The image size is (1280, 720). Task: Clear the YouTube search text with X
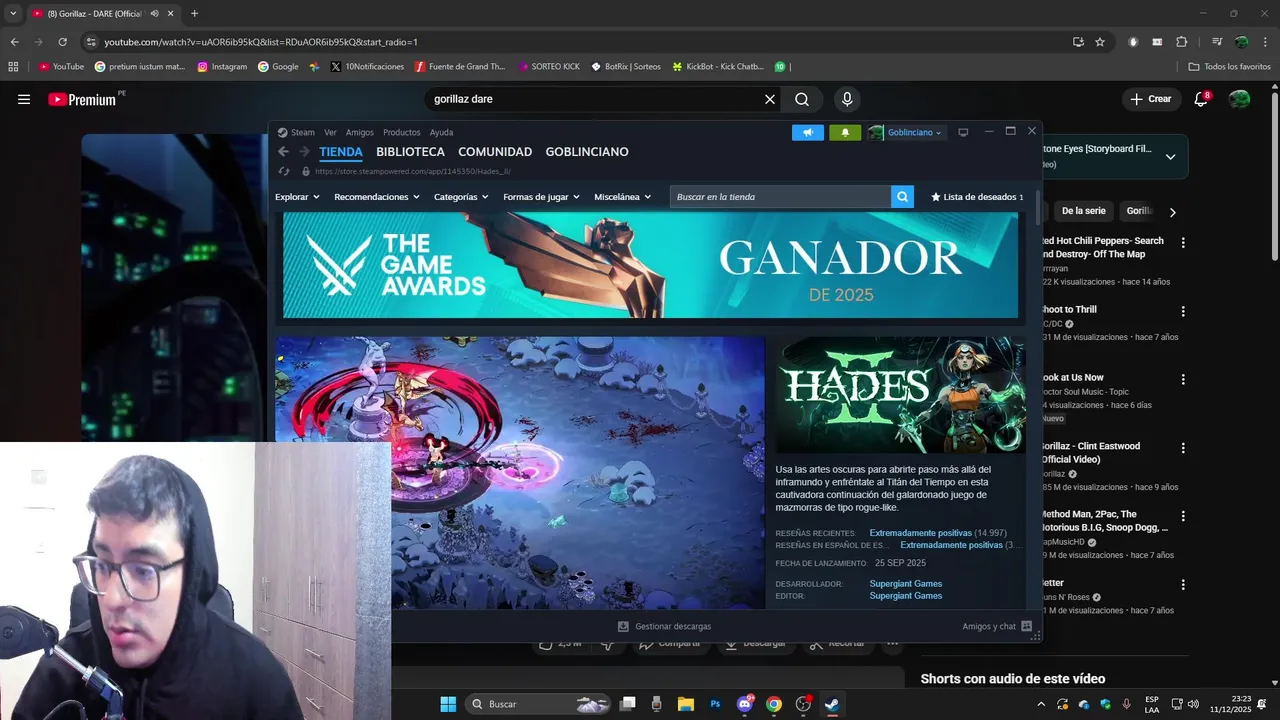(x=770, y=99)
